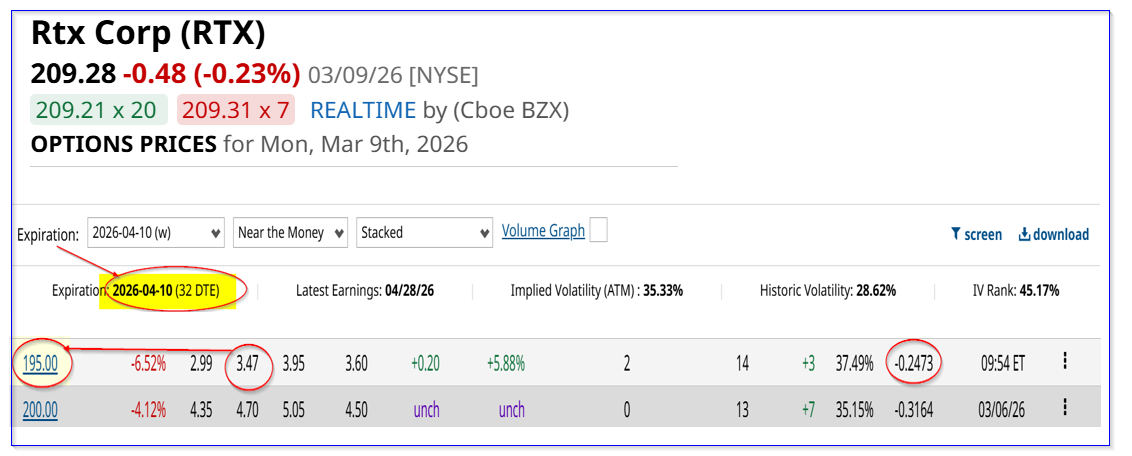
Task: Open the Stacked view dropdown
Action: tap(424, 233)
